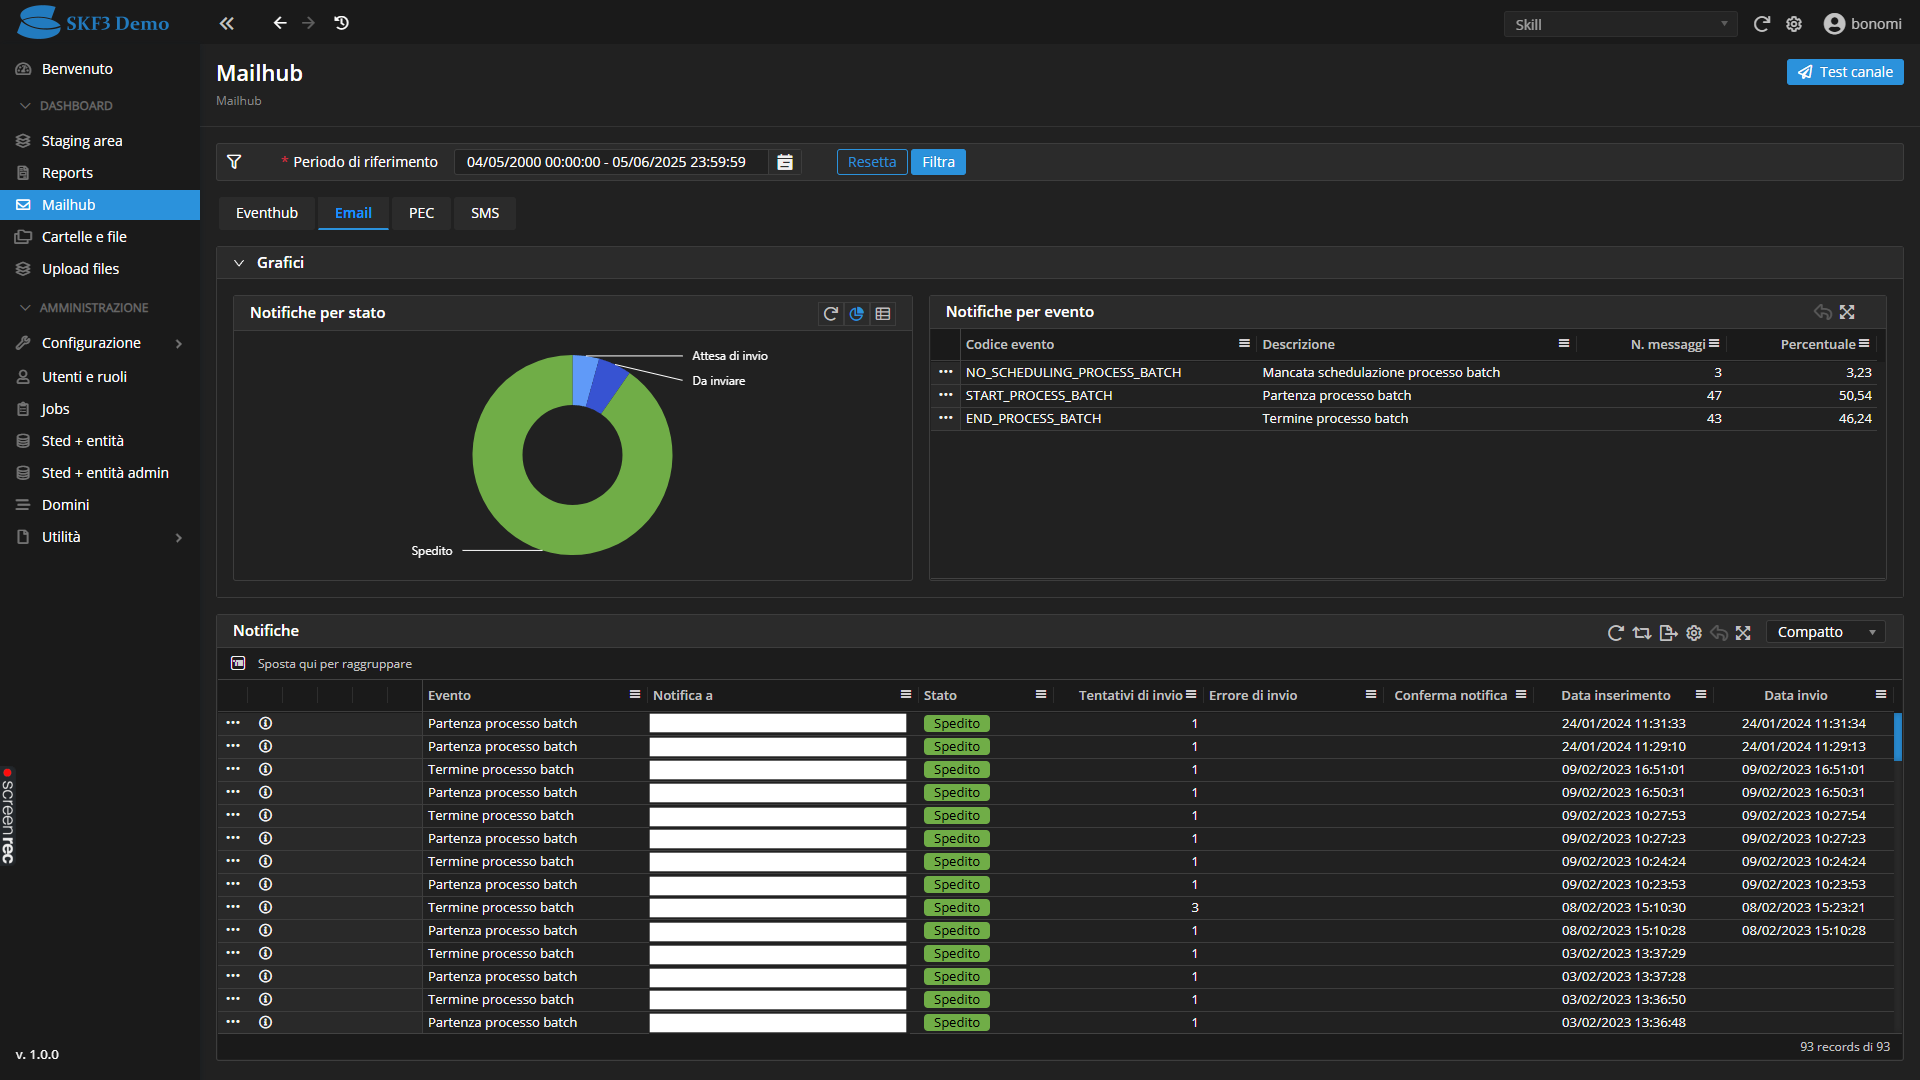Open Cartelle e file in the sidebar

100,237
